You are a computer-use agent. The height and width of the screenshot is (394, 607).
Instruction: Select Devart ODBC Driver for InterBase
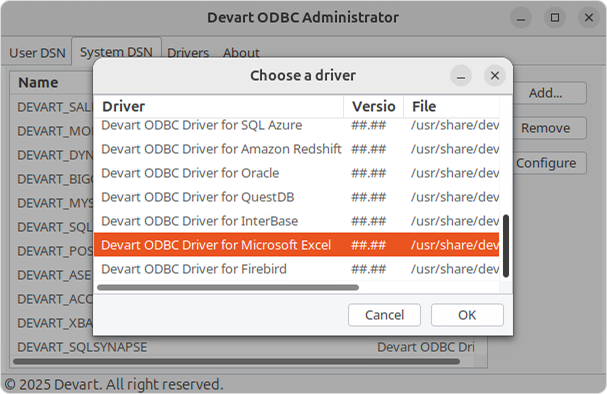pyautogui.click(x=297, y=221)
